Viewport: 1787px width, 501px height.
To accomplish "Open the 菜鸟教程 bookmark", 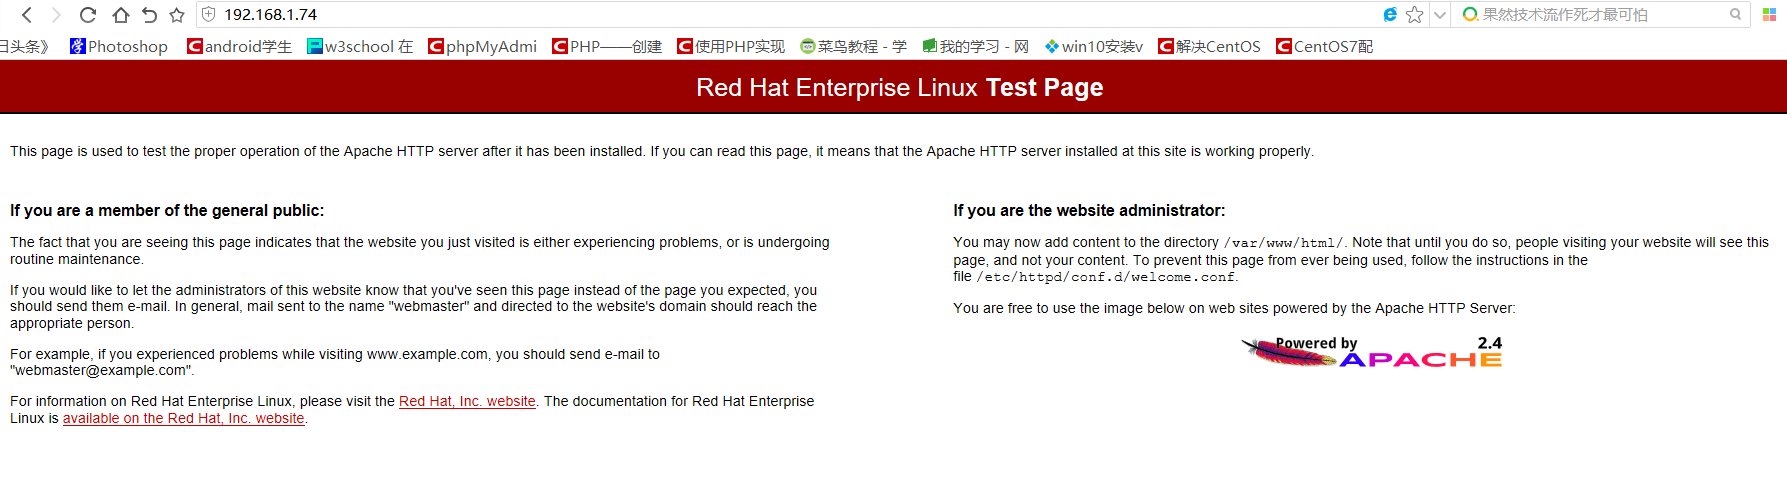I will pos(854,46).
